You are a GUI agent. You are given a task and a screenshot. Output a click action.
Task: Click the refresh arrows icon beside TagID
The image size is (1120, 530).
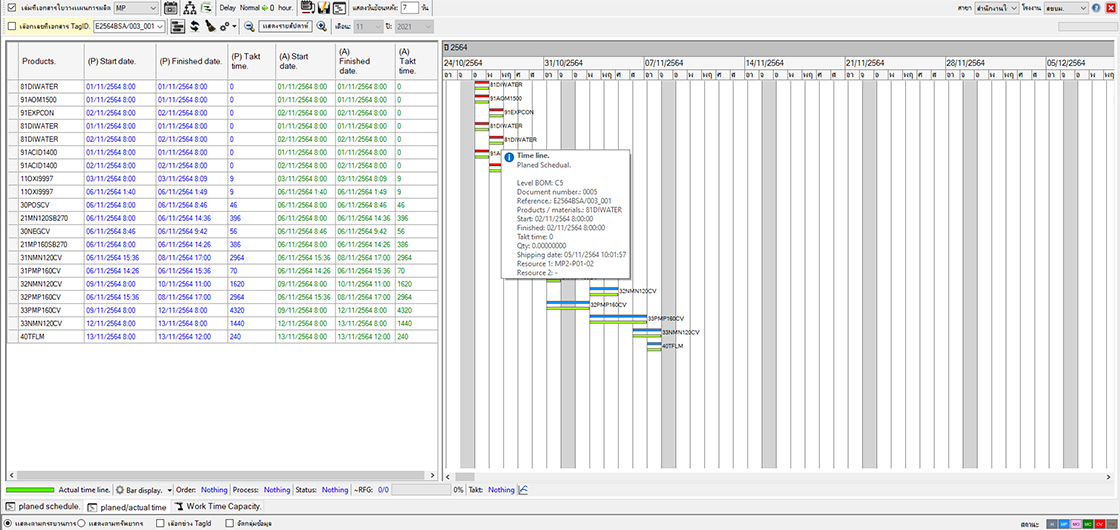pos(196,26)
